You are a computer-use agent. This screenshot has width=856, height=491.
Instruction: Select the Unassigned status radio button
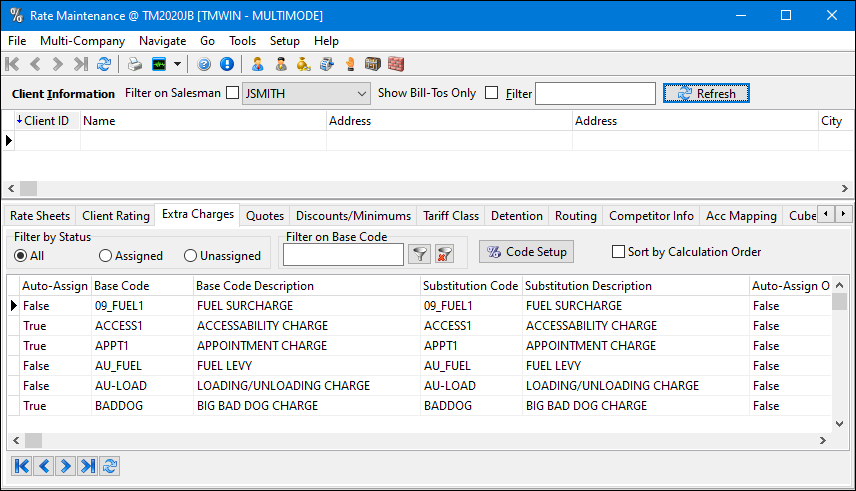point(190,256)
